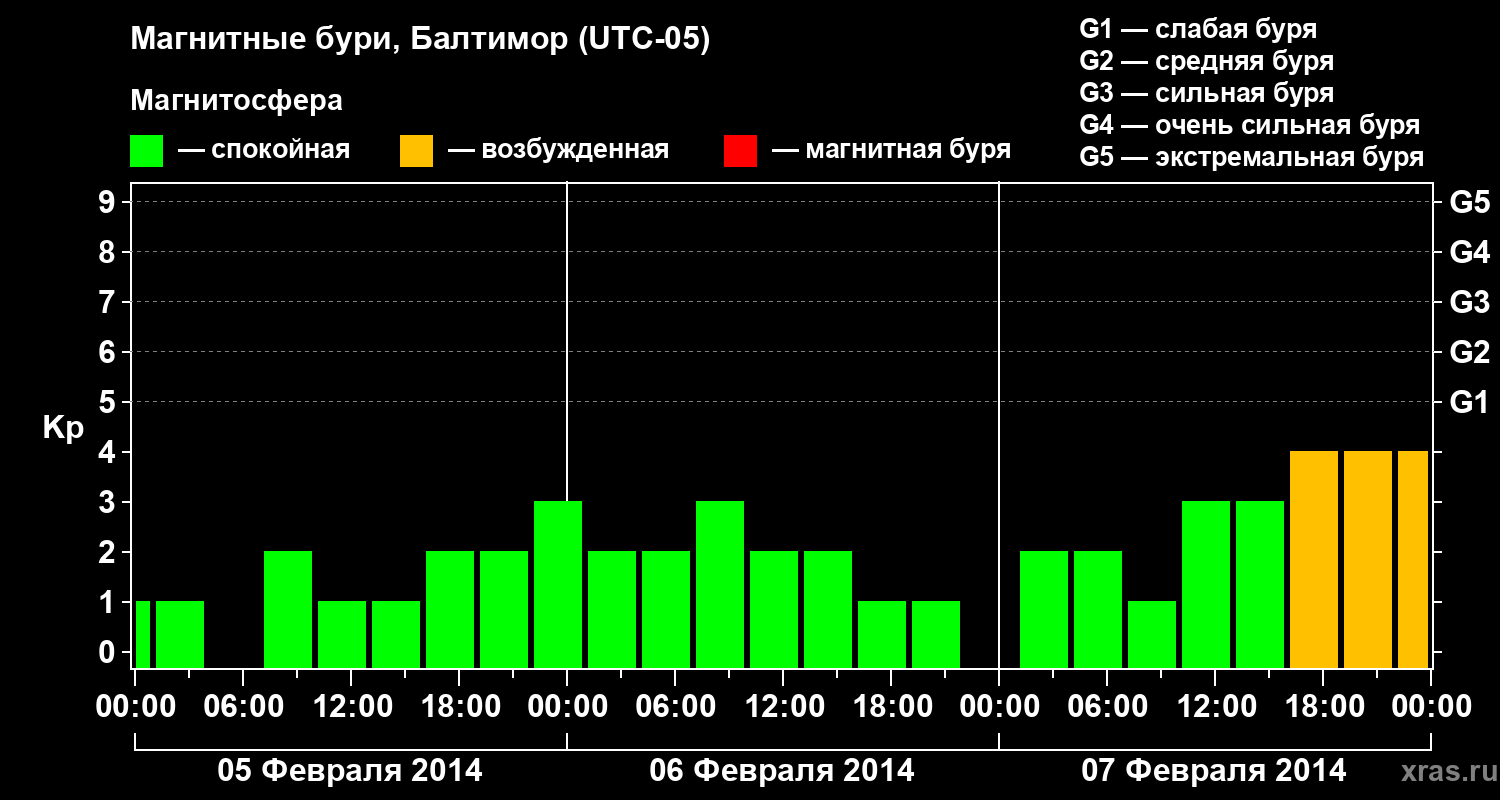Click the '— магнитная буря' legend text
Image resolution: width=1500 pixels, height=800 pixels.
pyautogui.click(x=891, y=151)
